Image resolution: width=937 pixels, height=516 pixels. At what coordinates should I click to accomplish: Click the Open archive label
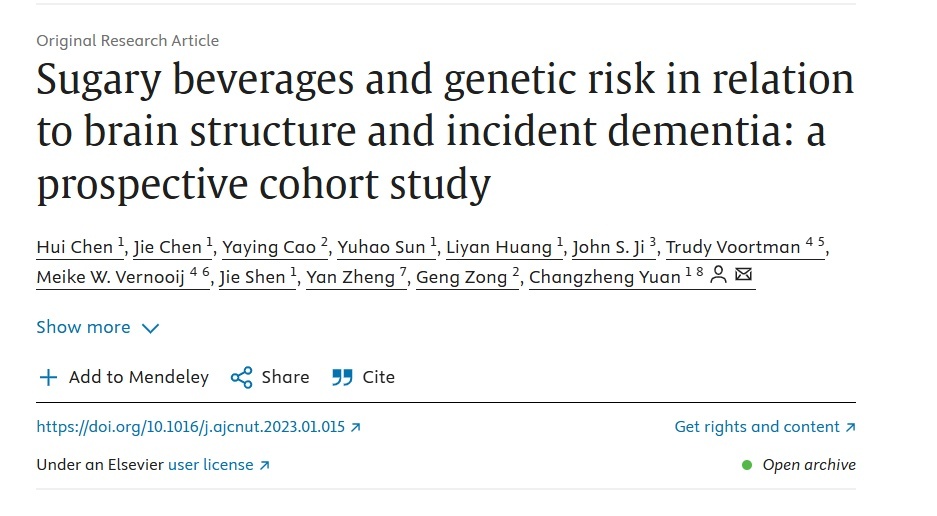click(808, 465)
